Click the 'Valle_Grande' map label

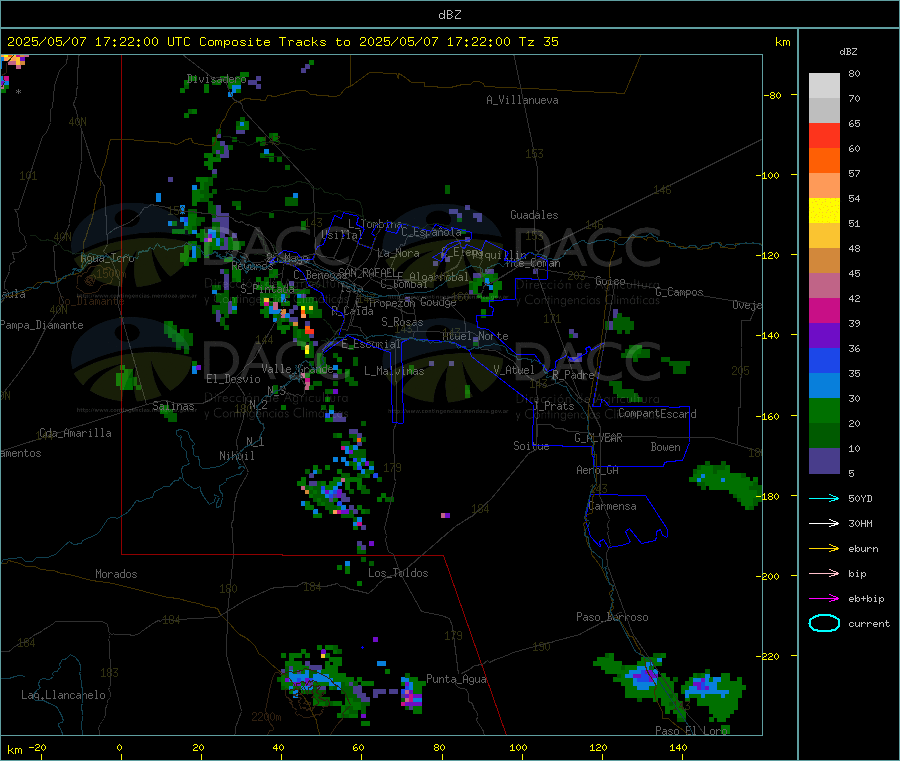297,369
